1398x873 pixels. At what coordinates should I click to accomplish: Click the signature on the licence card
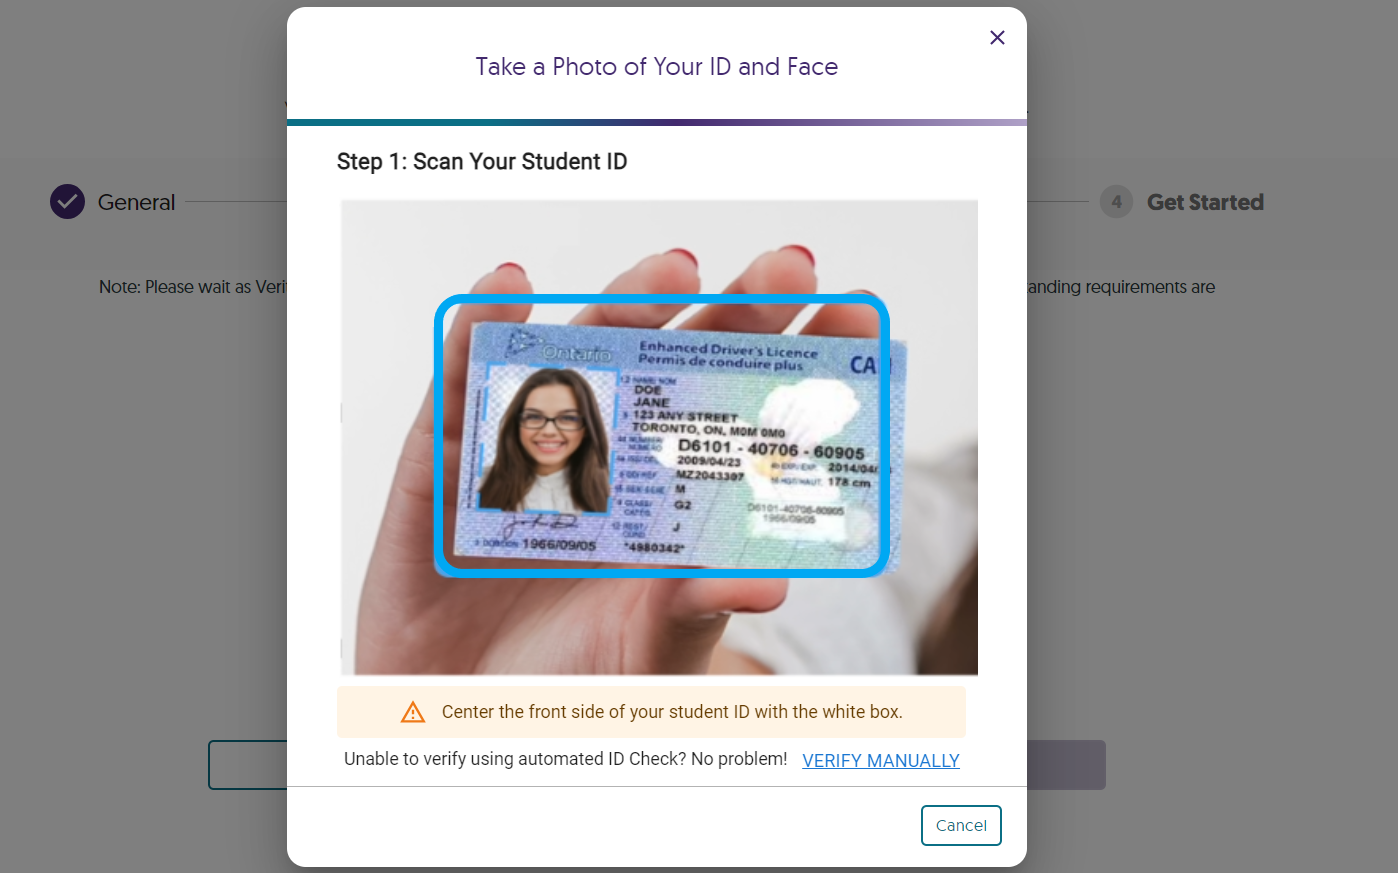tap(539, 524)
